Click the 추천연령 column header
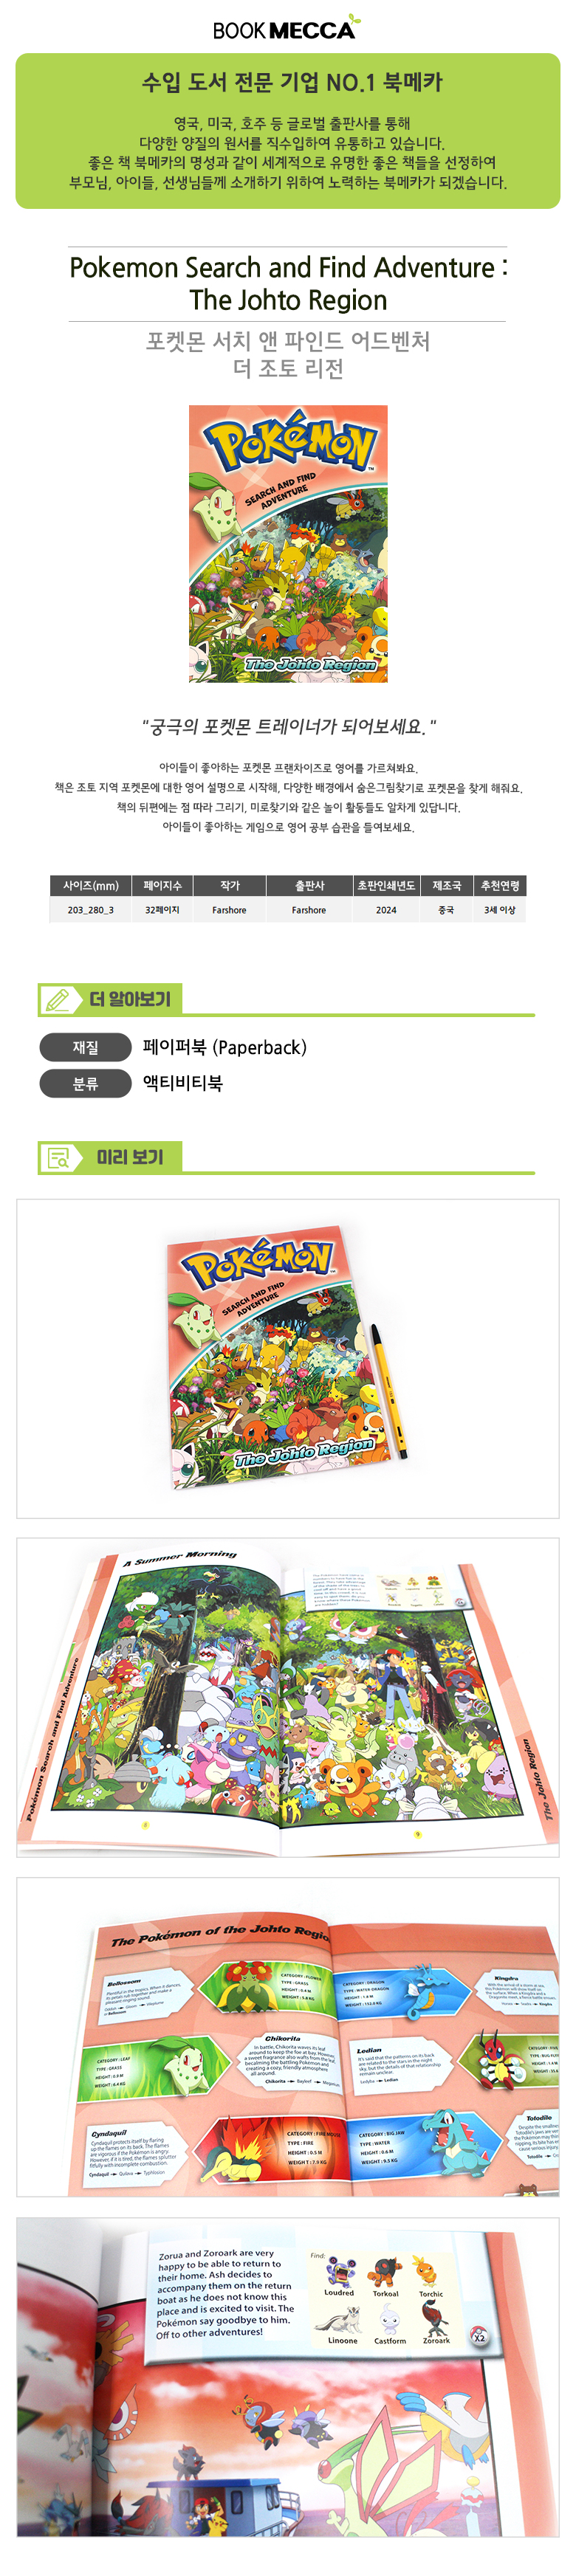The image size is (576, 2576). 500,885
